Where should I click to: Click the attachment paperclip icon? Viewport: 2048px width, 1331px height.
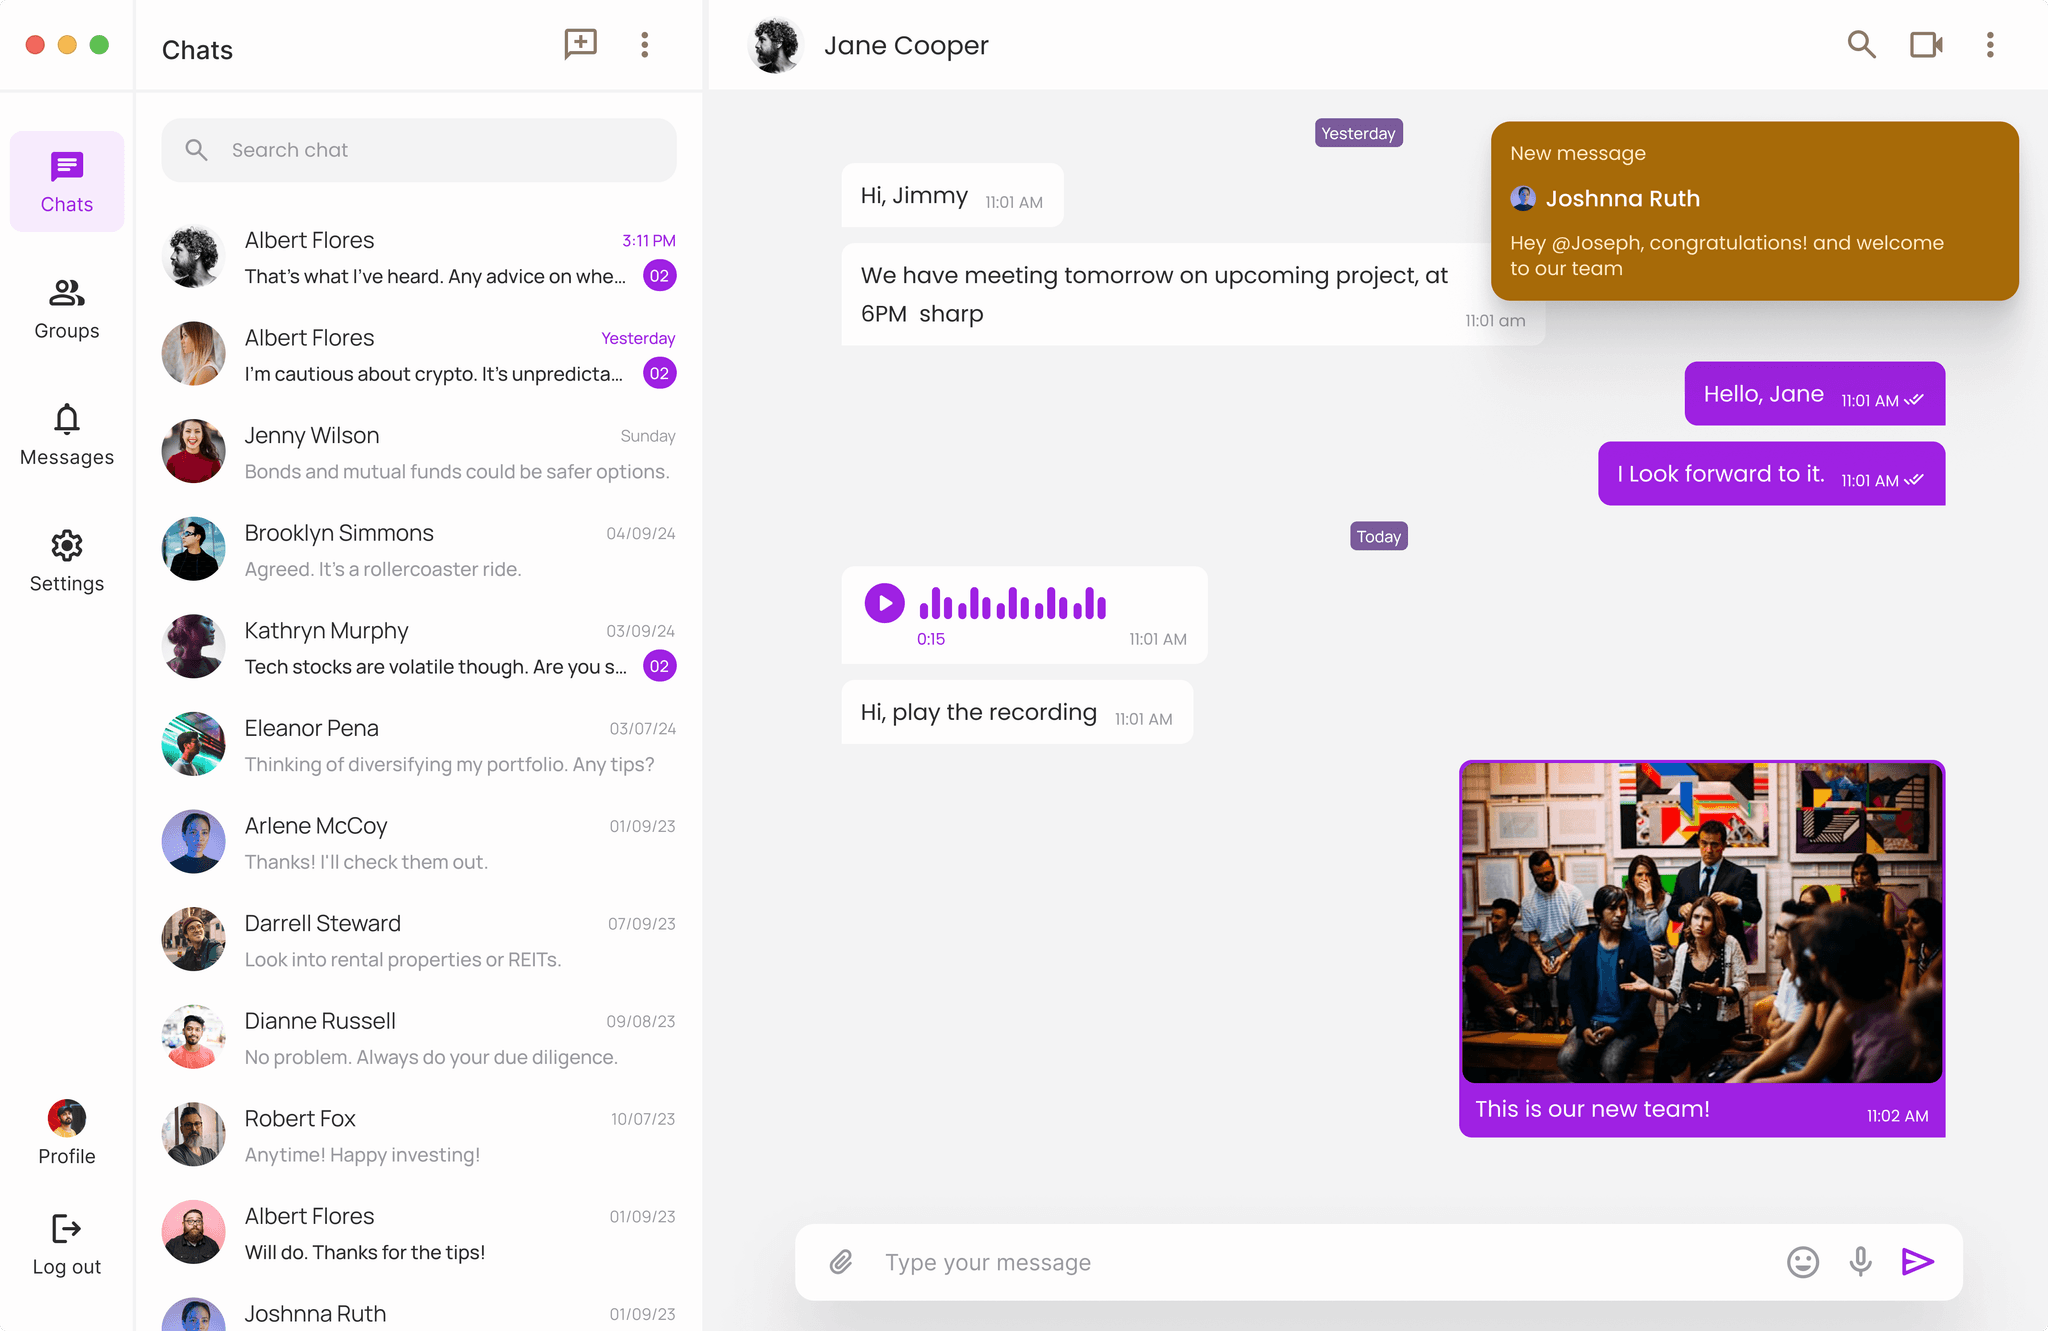pos(841,1262)
